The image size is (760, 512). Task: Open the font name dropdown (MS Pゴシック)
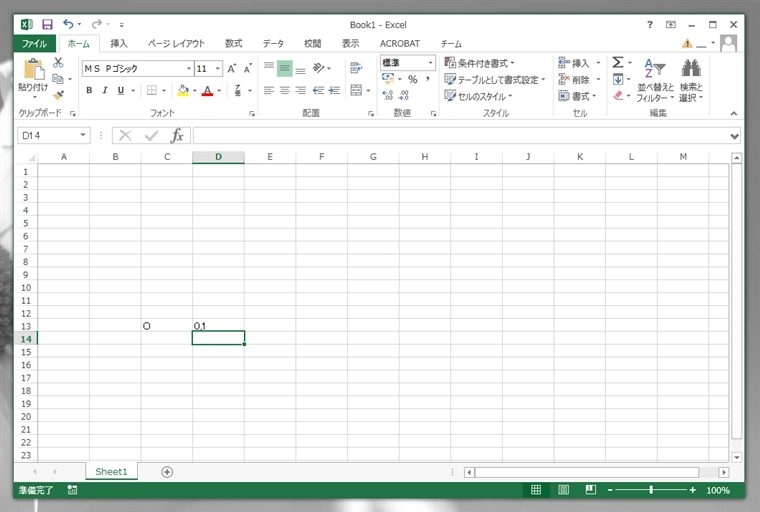(189, 68)
